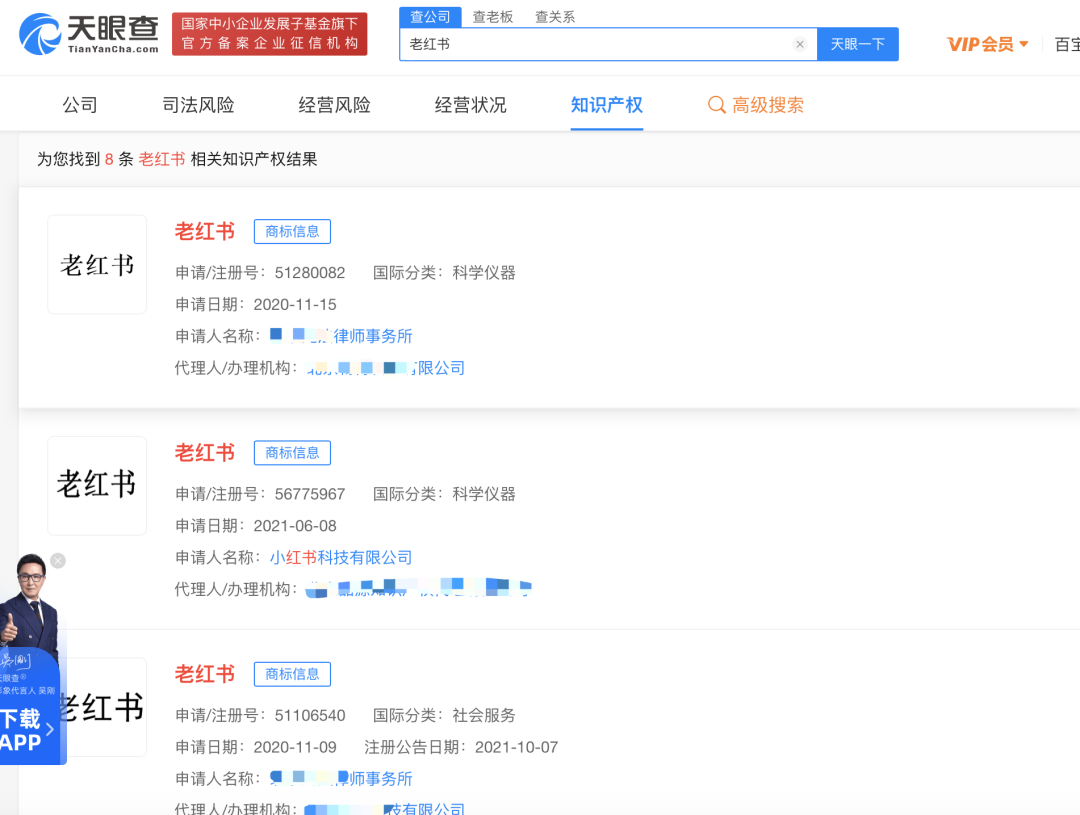Click the 天眼一下 search button

tap(857, 44)
